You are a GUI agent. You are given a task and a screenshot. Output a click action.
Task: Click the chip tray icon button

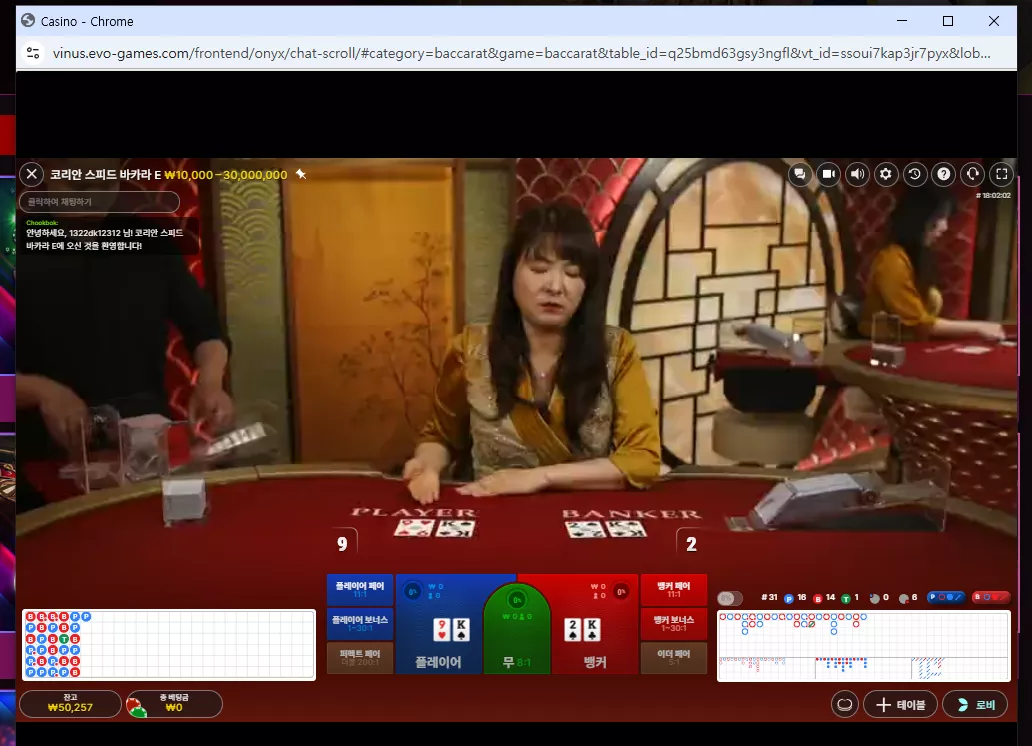pyautogui.click(x=844, y=705)
